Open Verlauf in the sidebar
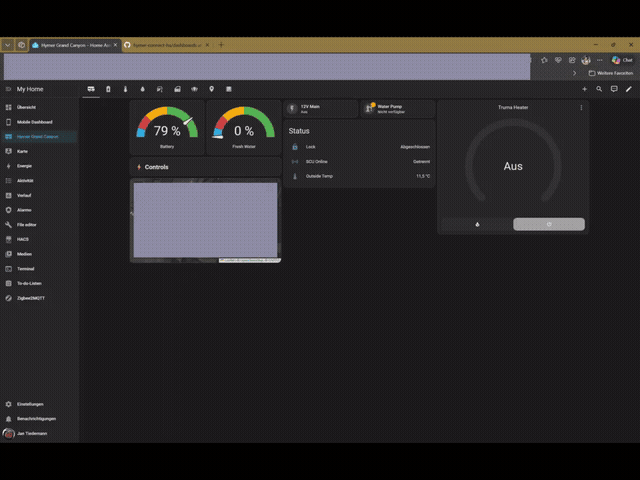The image size is (640, 480). click(40, 196)
